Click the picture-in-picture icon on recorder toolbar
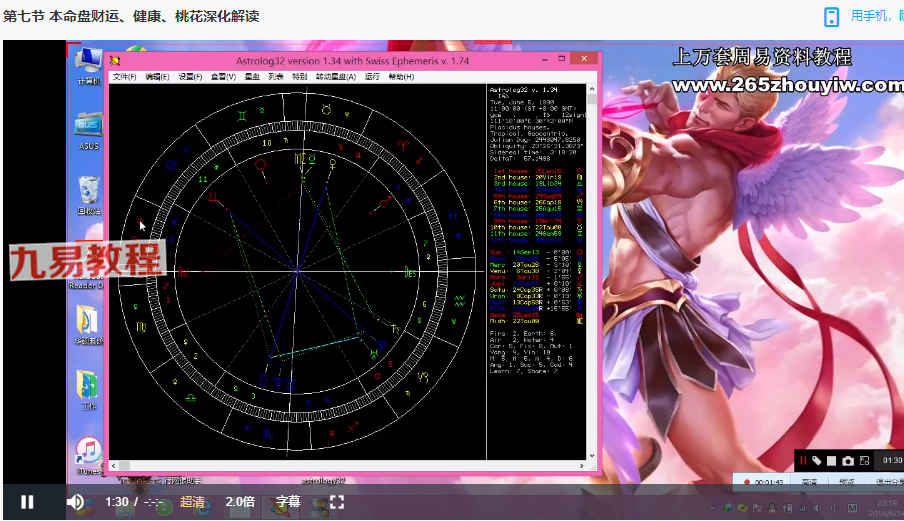The width and height of the screenshot is (904, 521). (864, 460)
